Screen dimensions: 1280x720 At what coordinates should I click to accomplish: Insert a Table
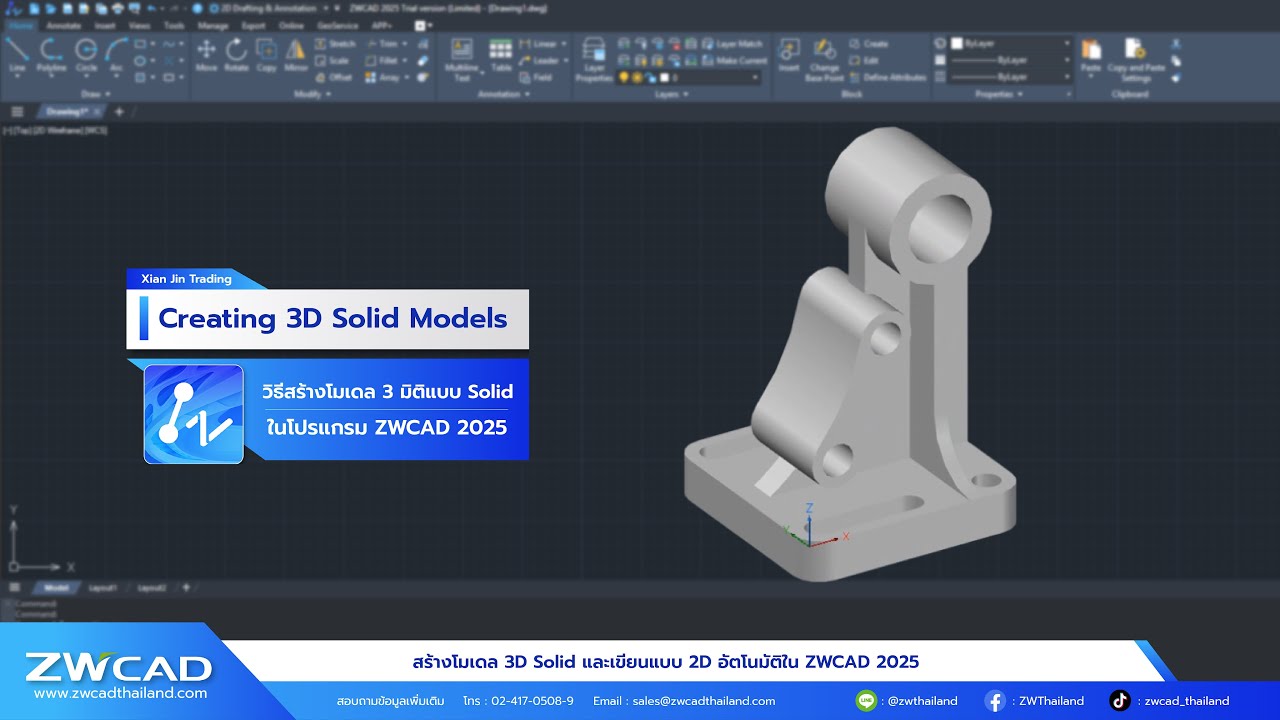point(501,56)
